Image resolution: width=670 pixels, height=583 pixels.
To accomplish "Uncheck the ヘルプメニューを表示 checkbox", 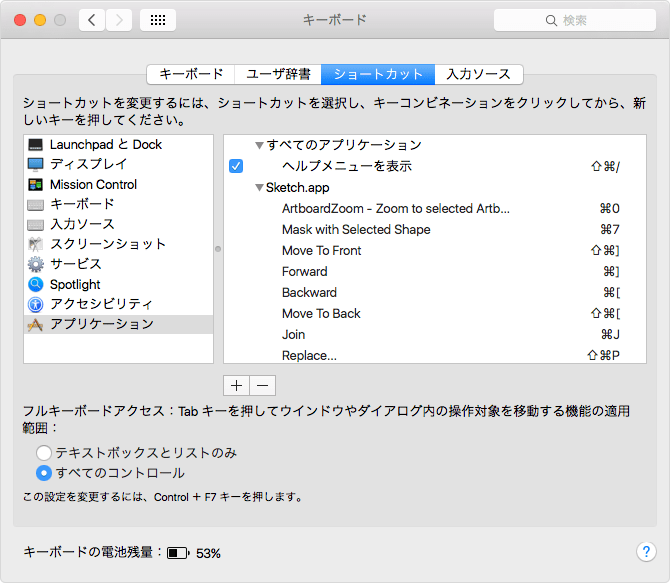I will pos(236,166).
